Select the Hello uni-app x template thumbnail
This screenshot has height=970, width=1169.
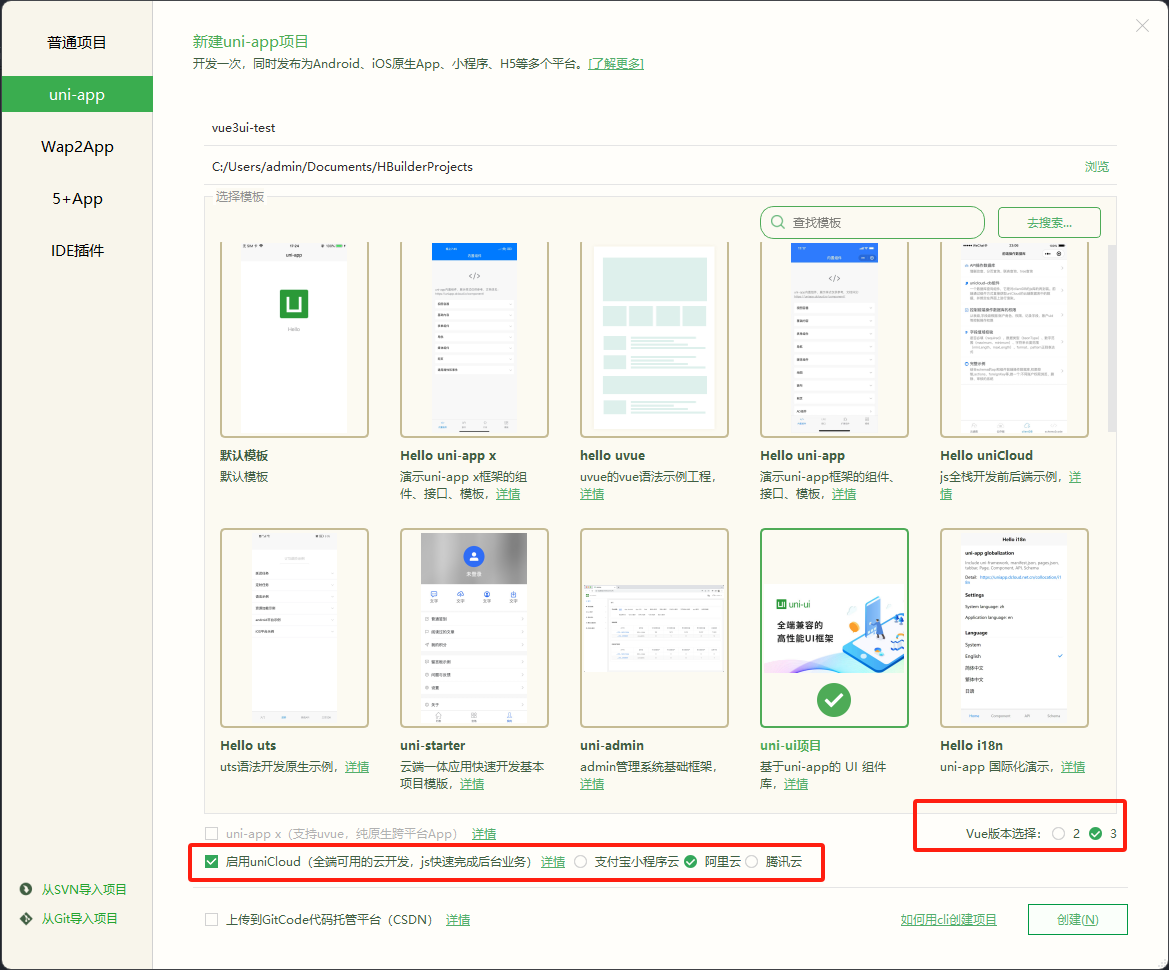474,339
